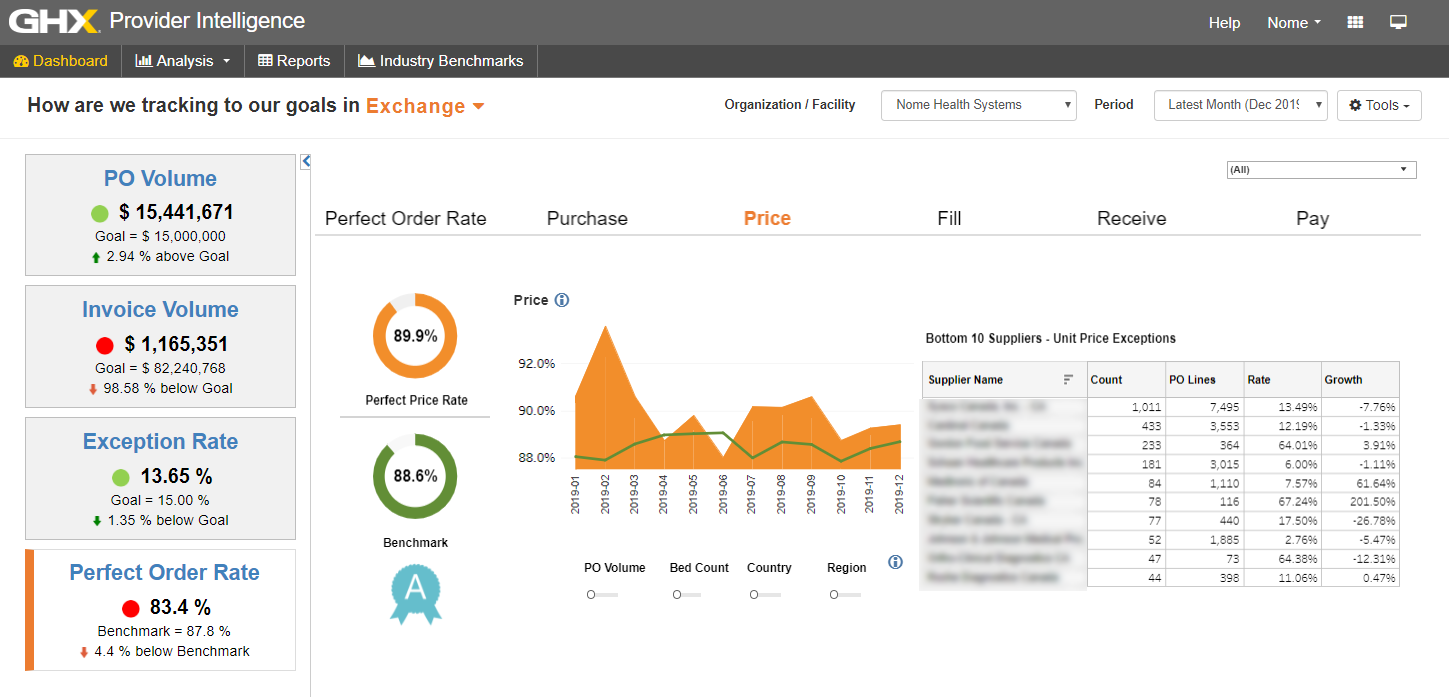Viewport: 1449px width, 697px height.
Task: Click the apps grid icon in header
Action: (1355, 22)
